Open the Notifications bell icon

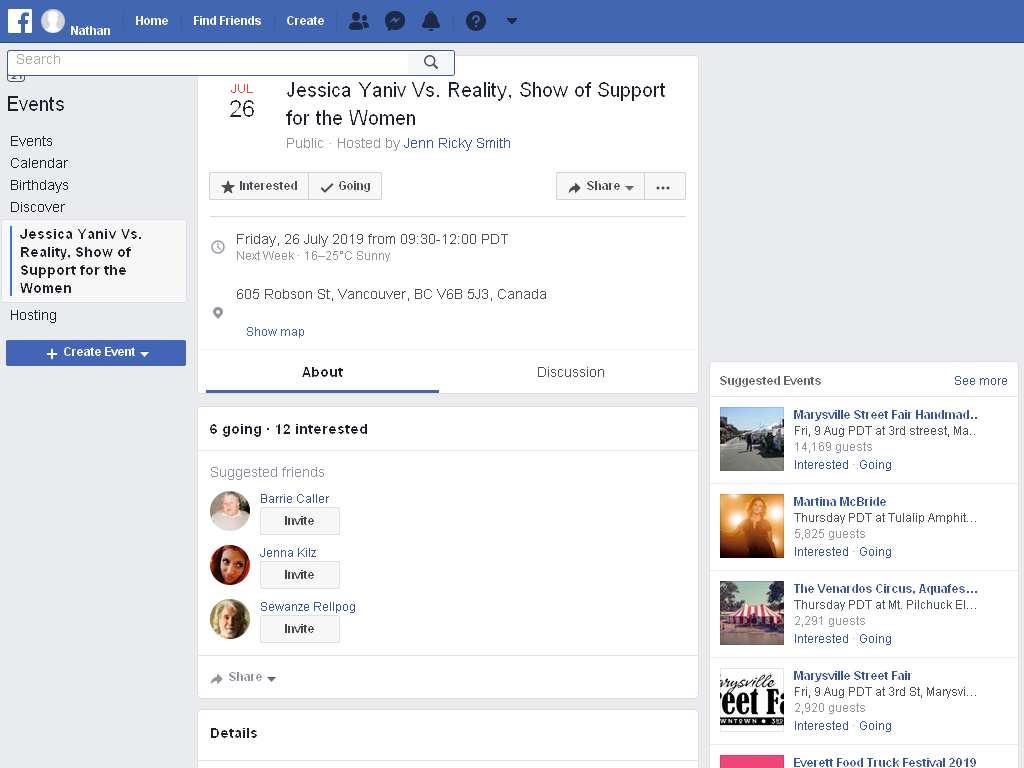431,21
